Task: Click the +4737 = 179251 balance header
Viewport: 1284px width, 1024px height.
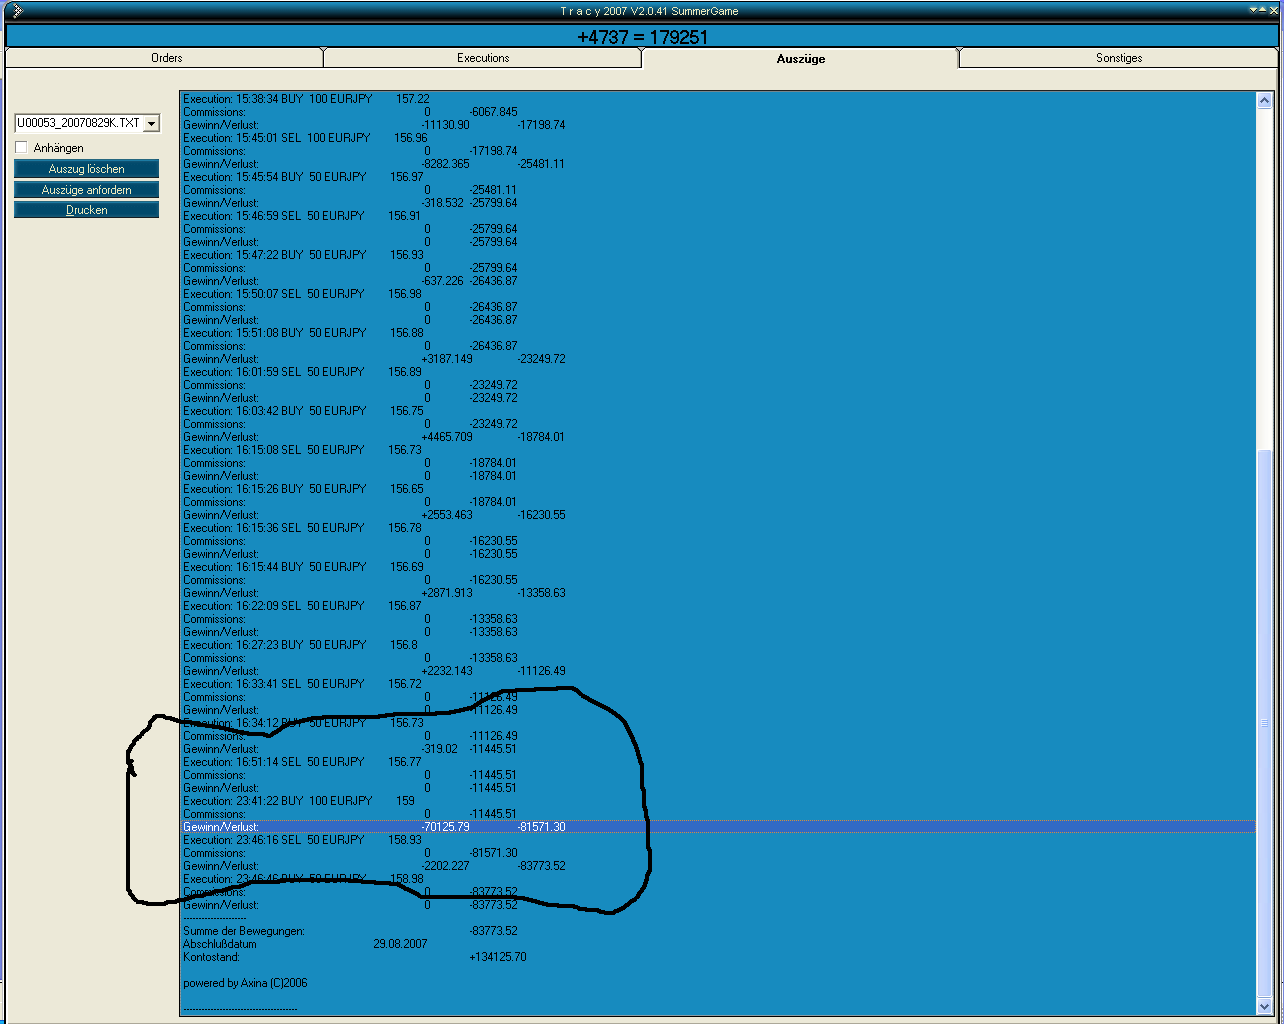Action: pos(642,37)
